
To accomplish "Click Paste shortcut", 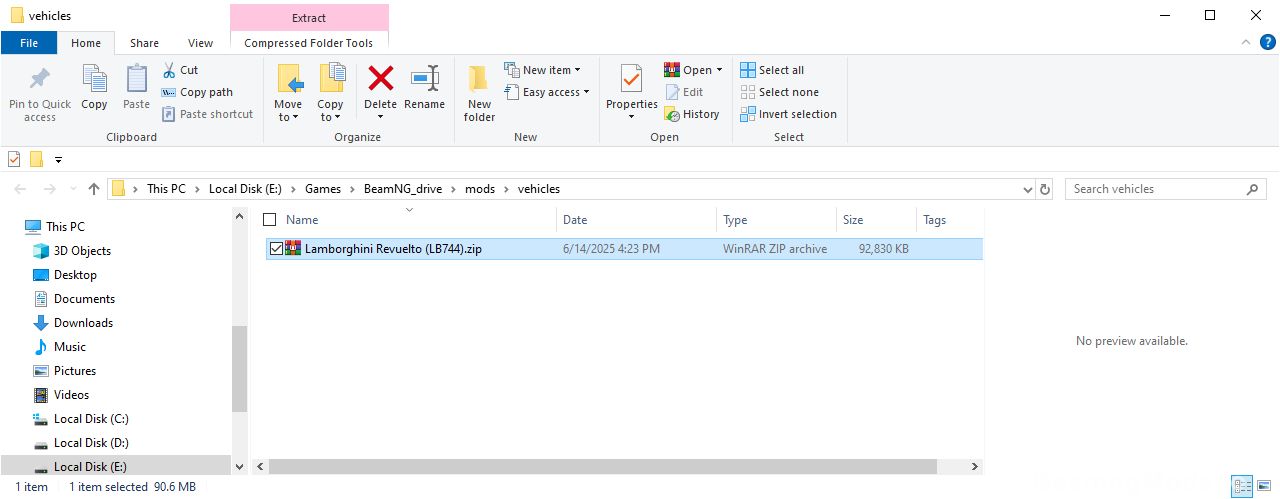I will (207, 114).
